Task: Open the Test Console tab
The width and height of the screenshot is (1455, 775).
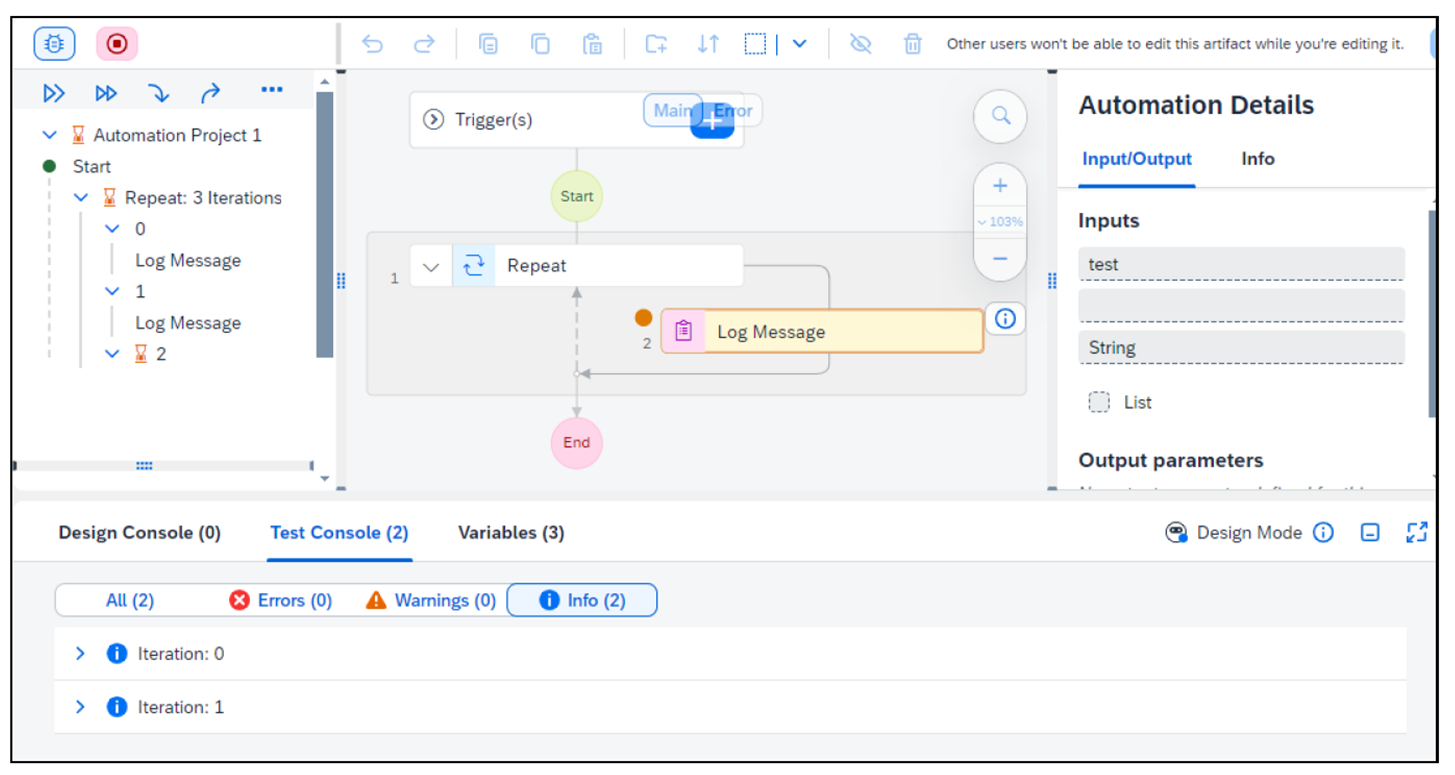Action: (x=339, y=533)
